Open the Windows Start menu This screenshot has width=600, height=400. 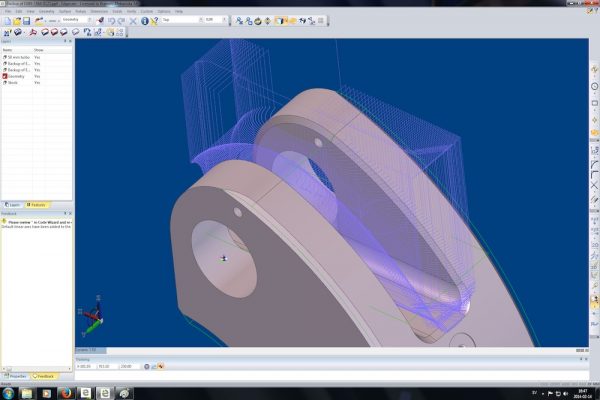point(8,393)
